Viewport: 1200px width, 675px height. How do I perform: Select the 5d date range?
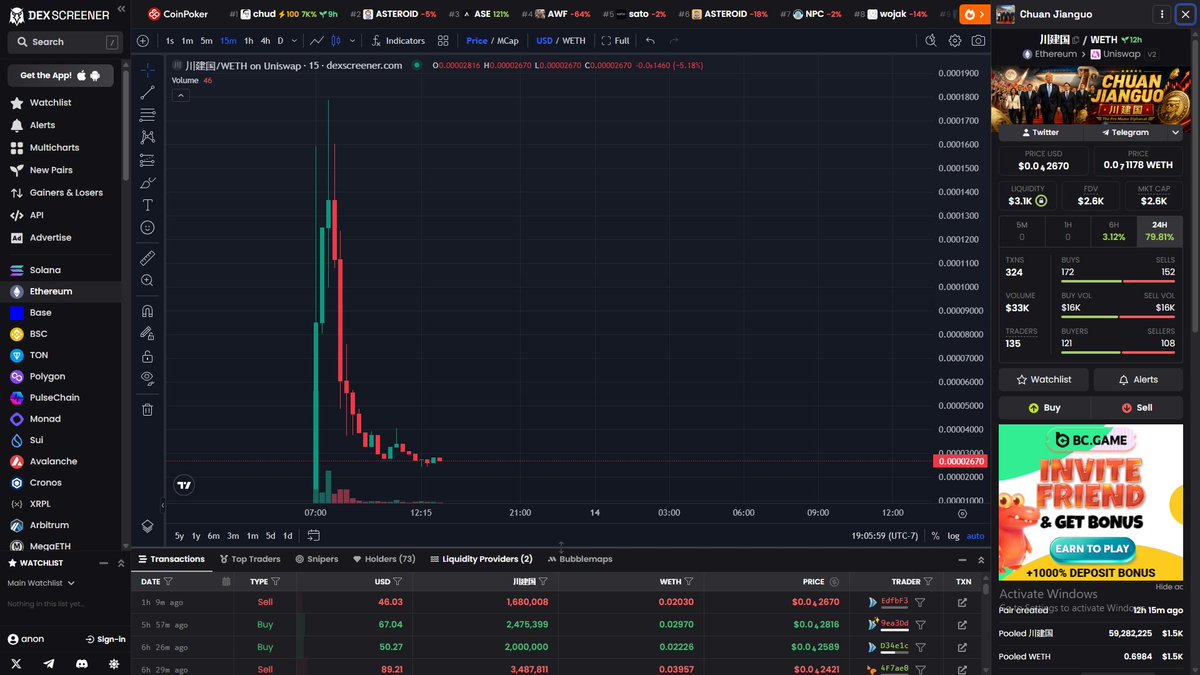tap(270, 536)
